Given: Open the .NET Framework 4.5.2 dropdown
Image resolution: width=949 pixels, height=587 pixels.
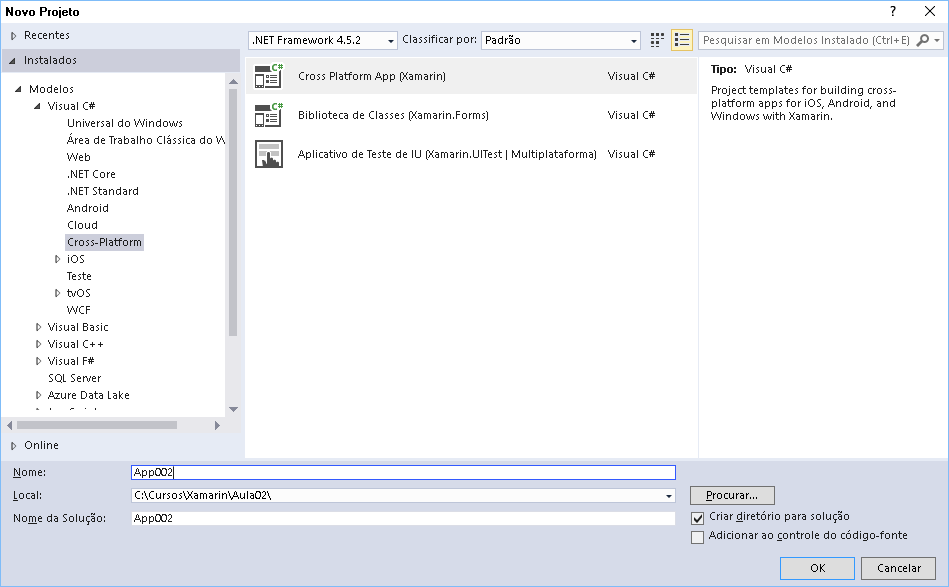Looking at the screenshot, I should (x=323, y=41).
